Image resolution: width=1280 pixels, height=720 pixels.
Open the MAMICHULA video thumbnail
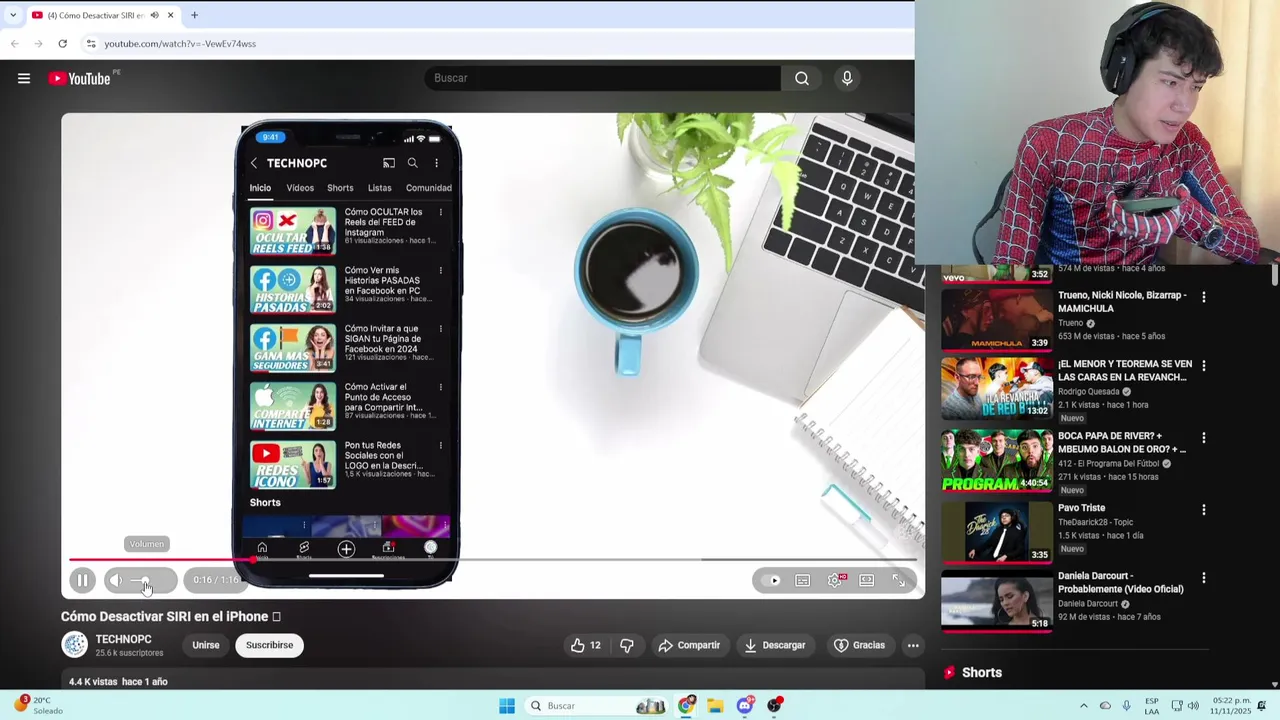997,319
